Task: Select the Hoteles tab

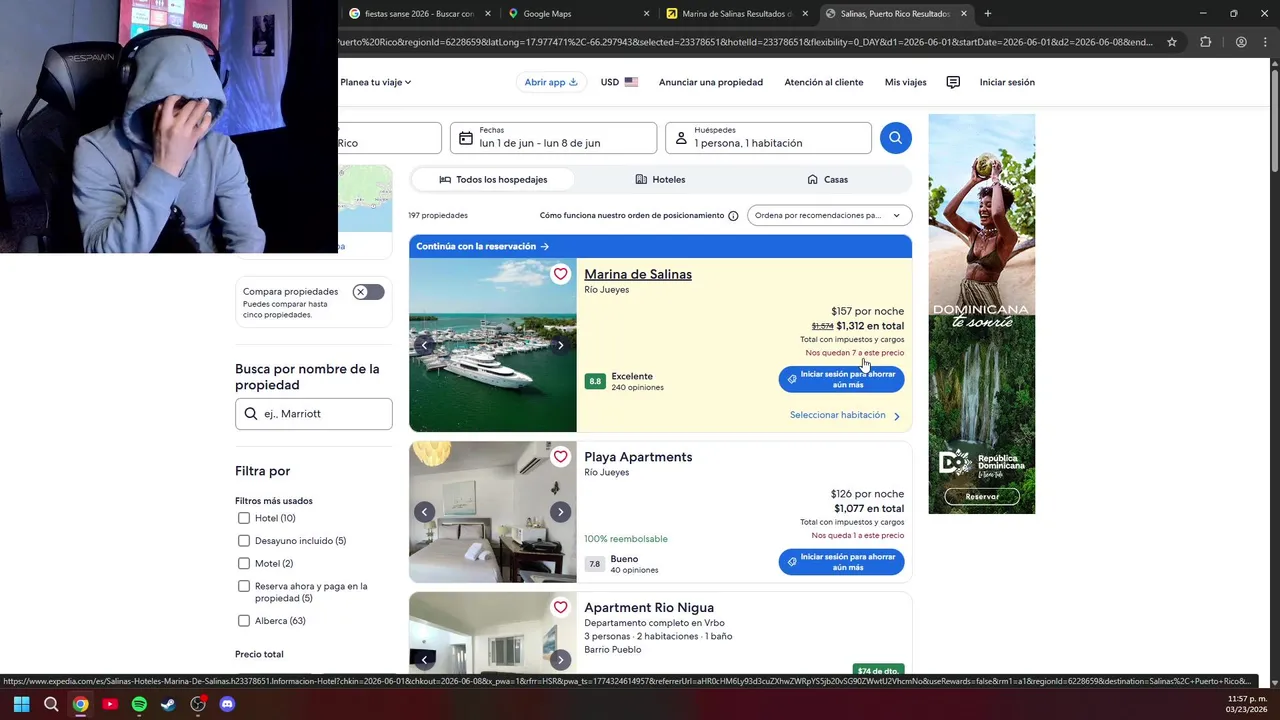Action: pos(660,180)
